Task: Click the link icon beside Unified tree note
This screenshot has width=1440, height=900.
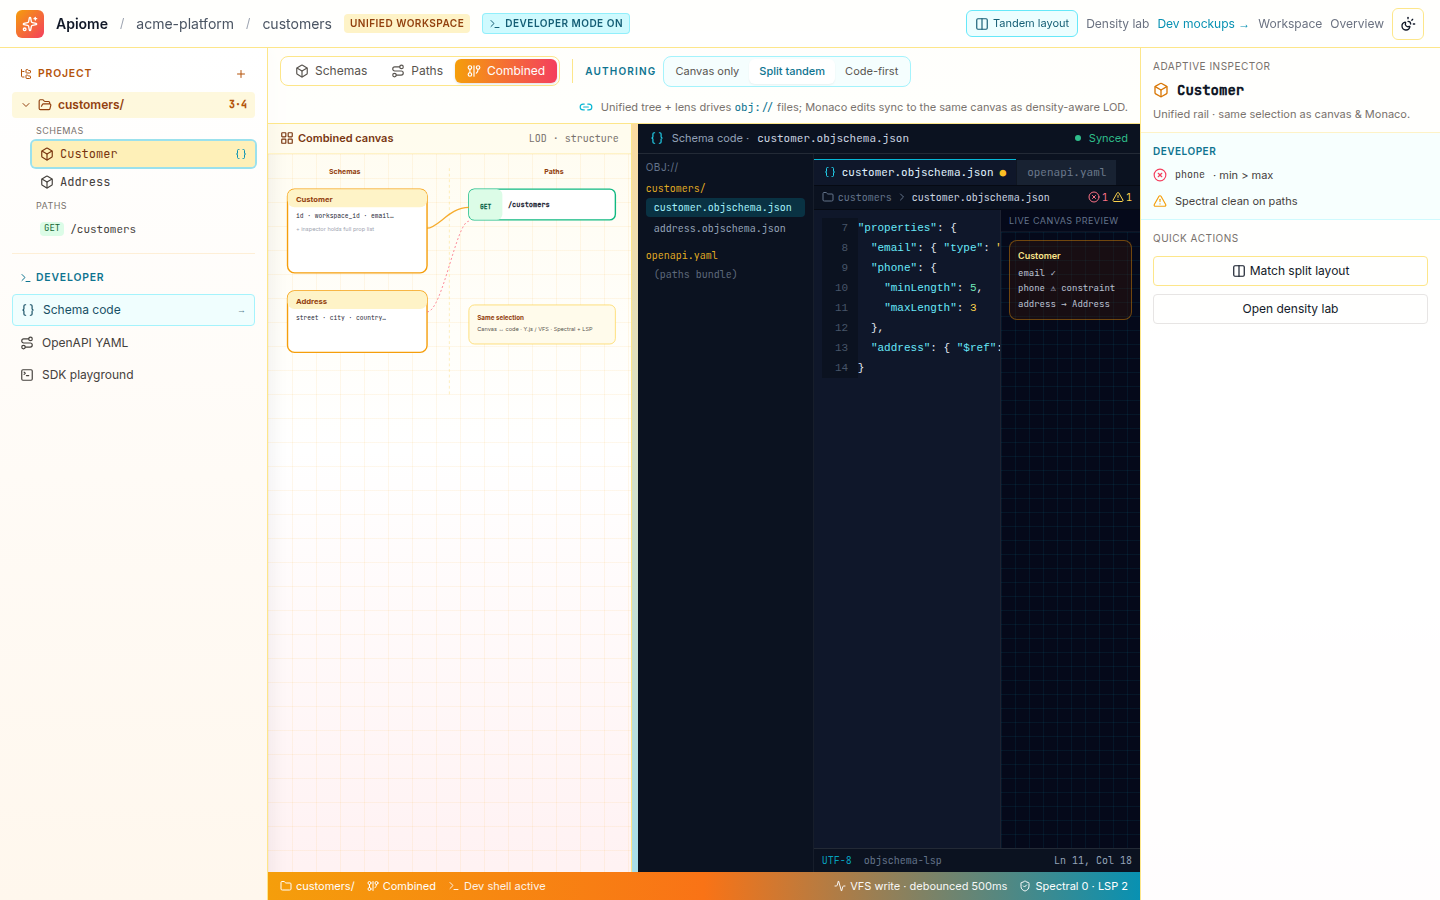Action: 586,107
